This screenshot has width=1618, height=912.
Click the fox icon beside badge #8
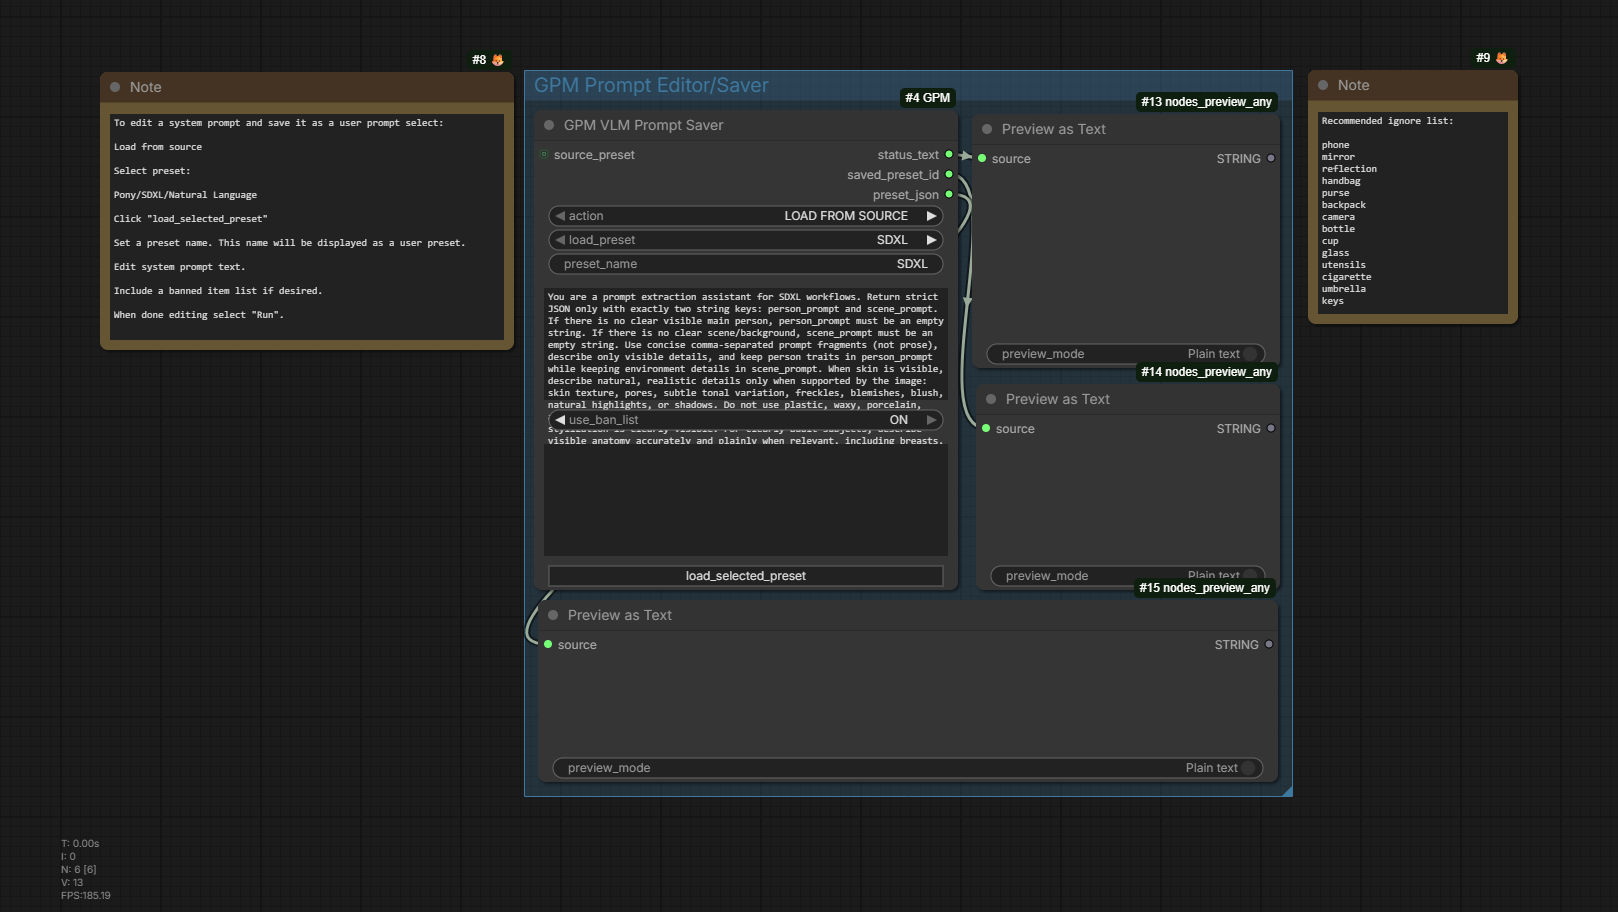point(498,60)
